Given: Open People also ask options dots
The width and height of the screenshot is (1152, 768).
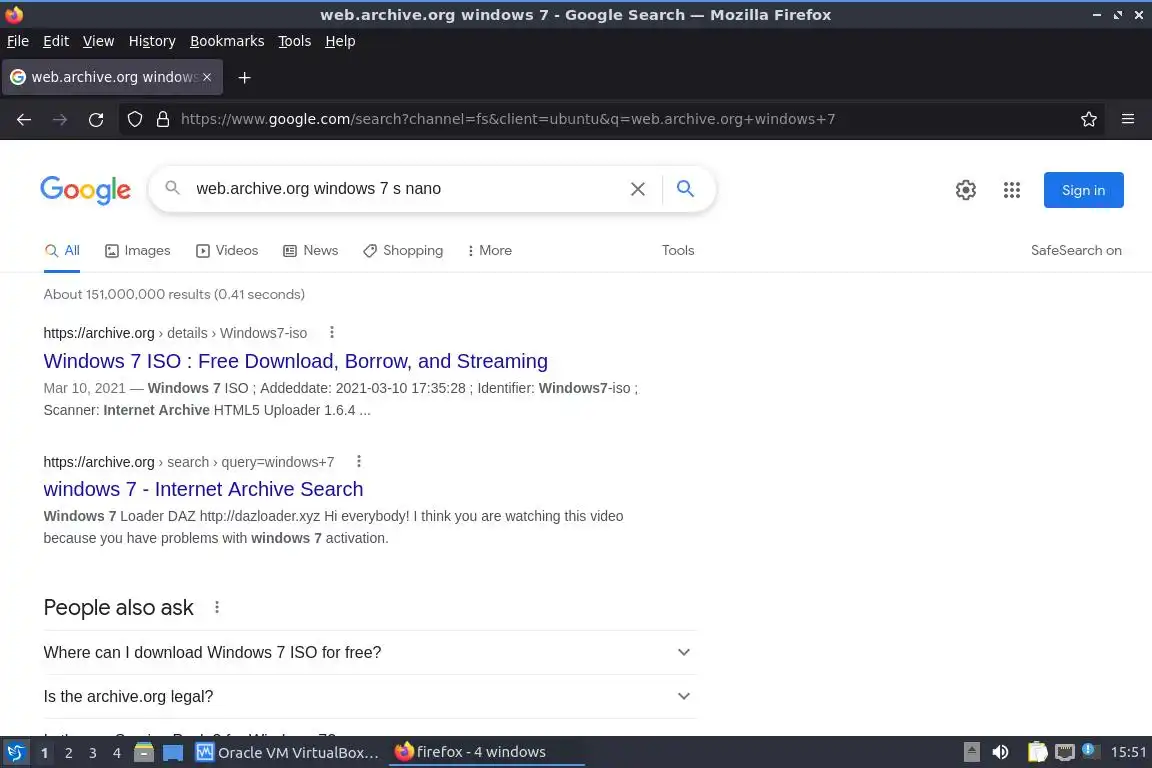Looking at the screenshot, I should (217, 607).
